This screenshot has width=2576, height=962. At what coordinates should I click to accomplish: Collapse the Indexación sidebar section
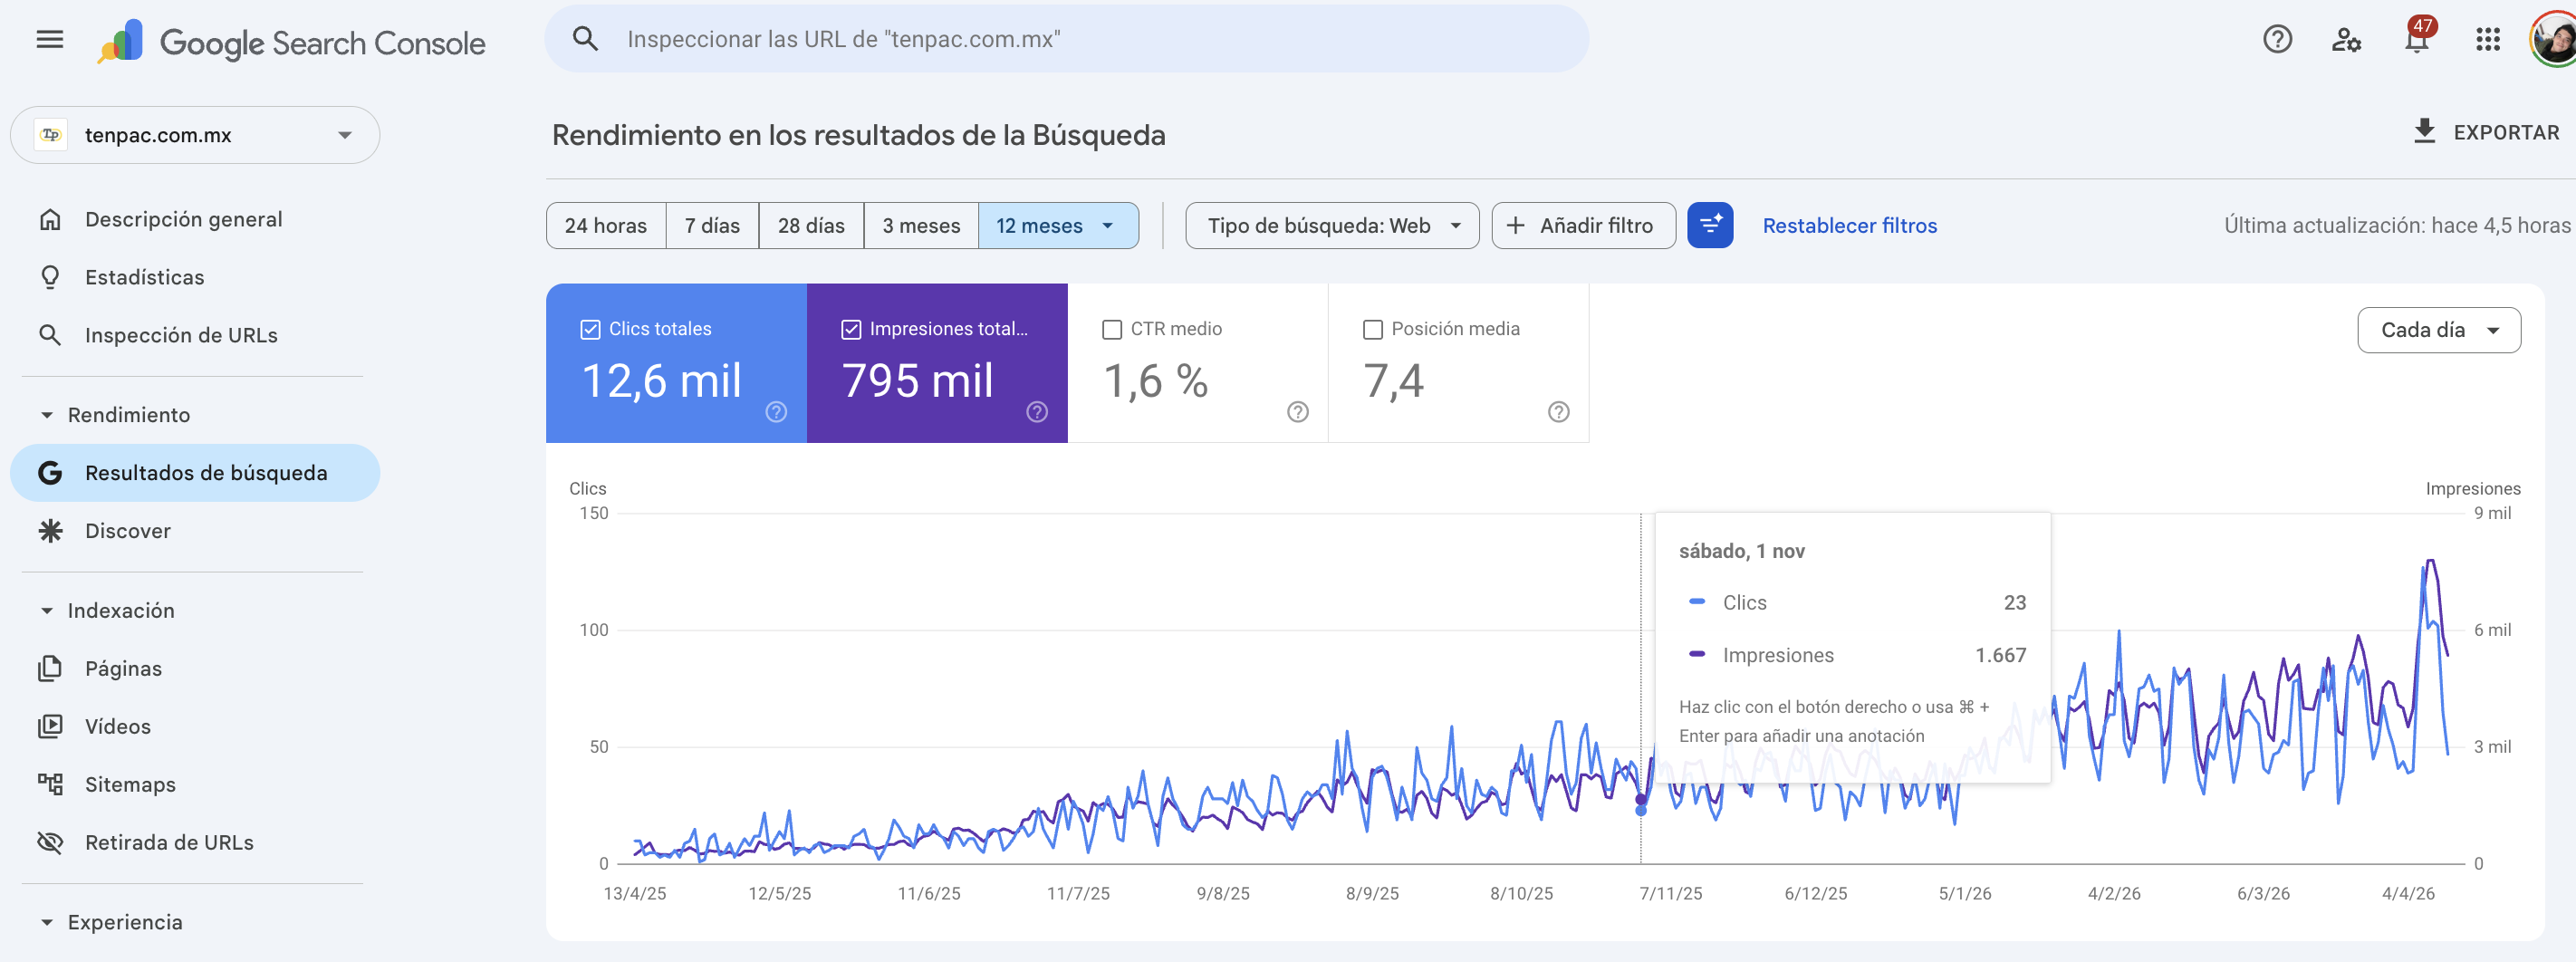tap(47, 610)
